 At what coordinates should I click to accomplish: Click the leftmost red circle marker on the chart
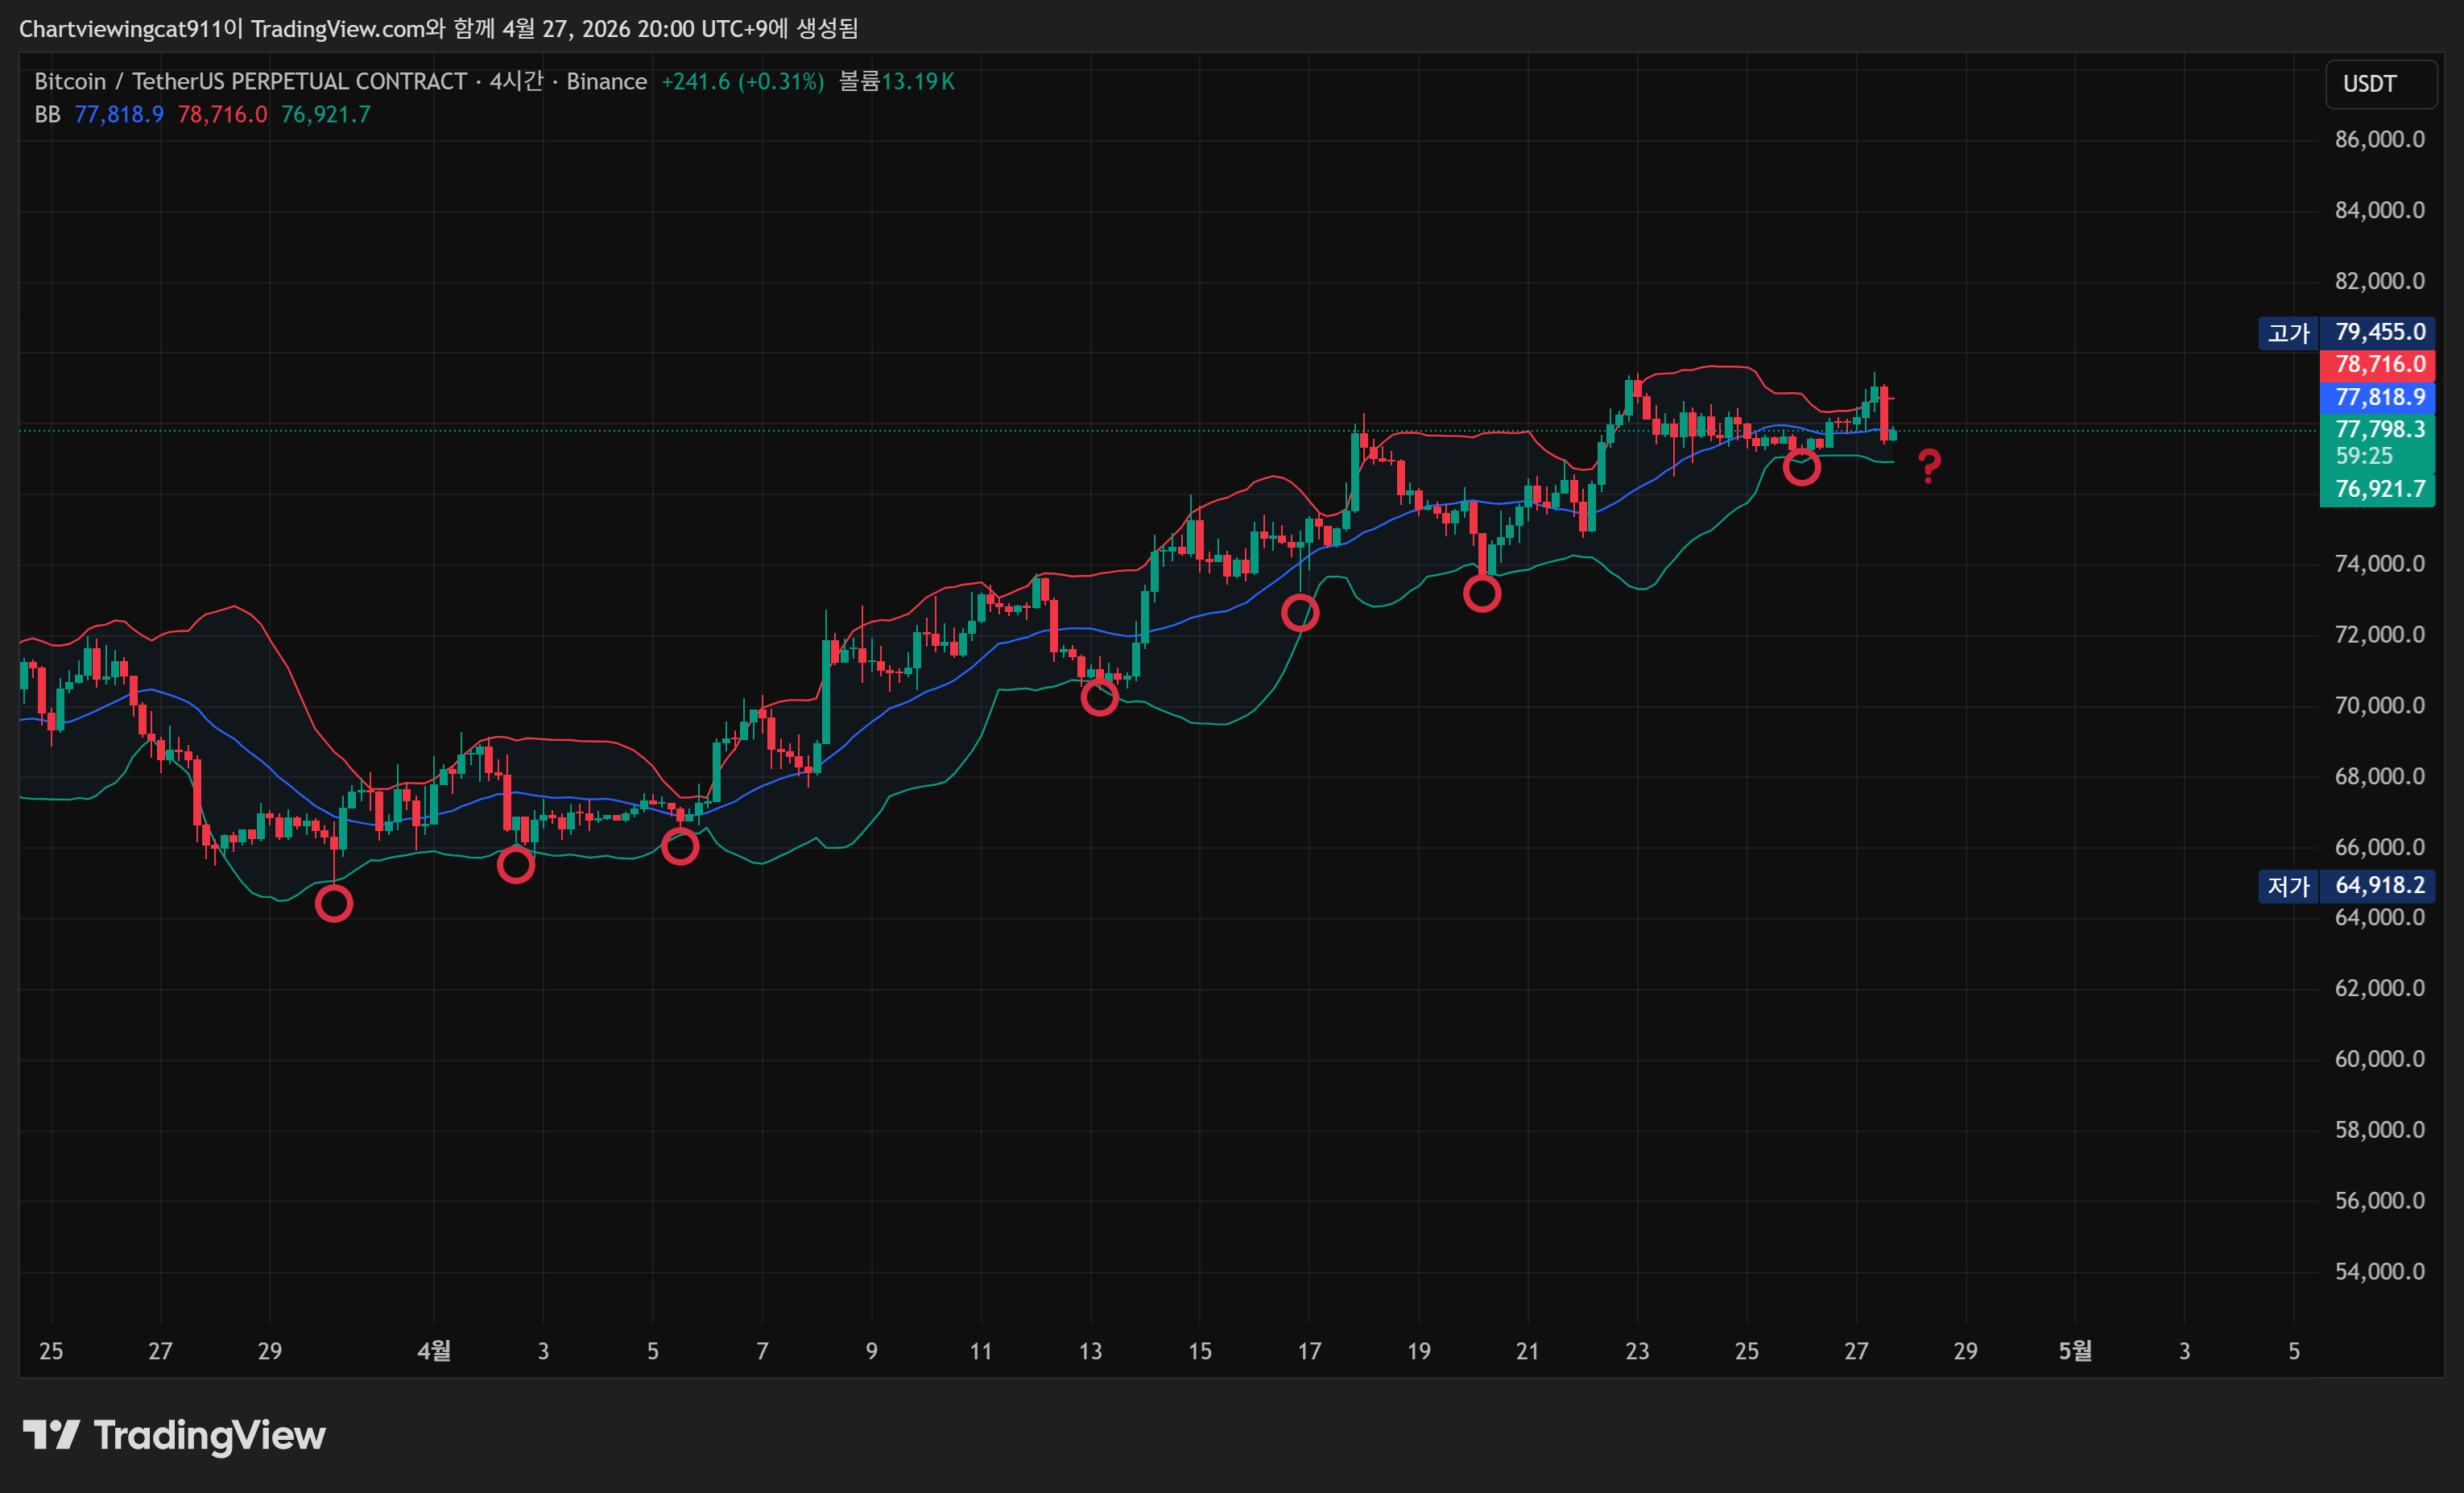[x=334, y=904]
